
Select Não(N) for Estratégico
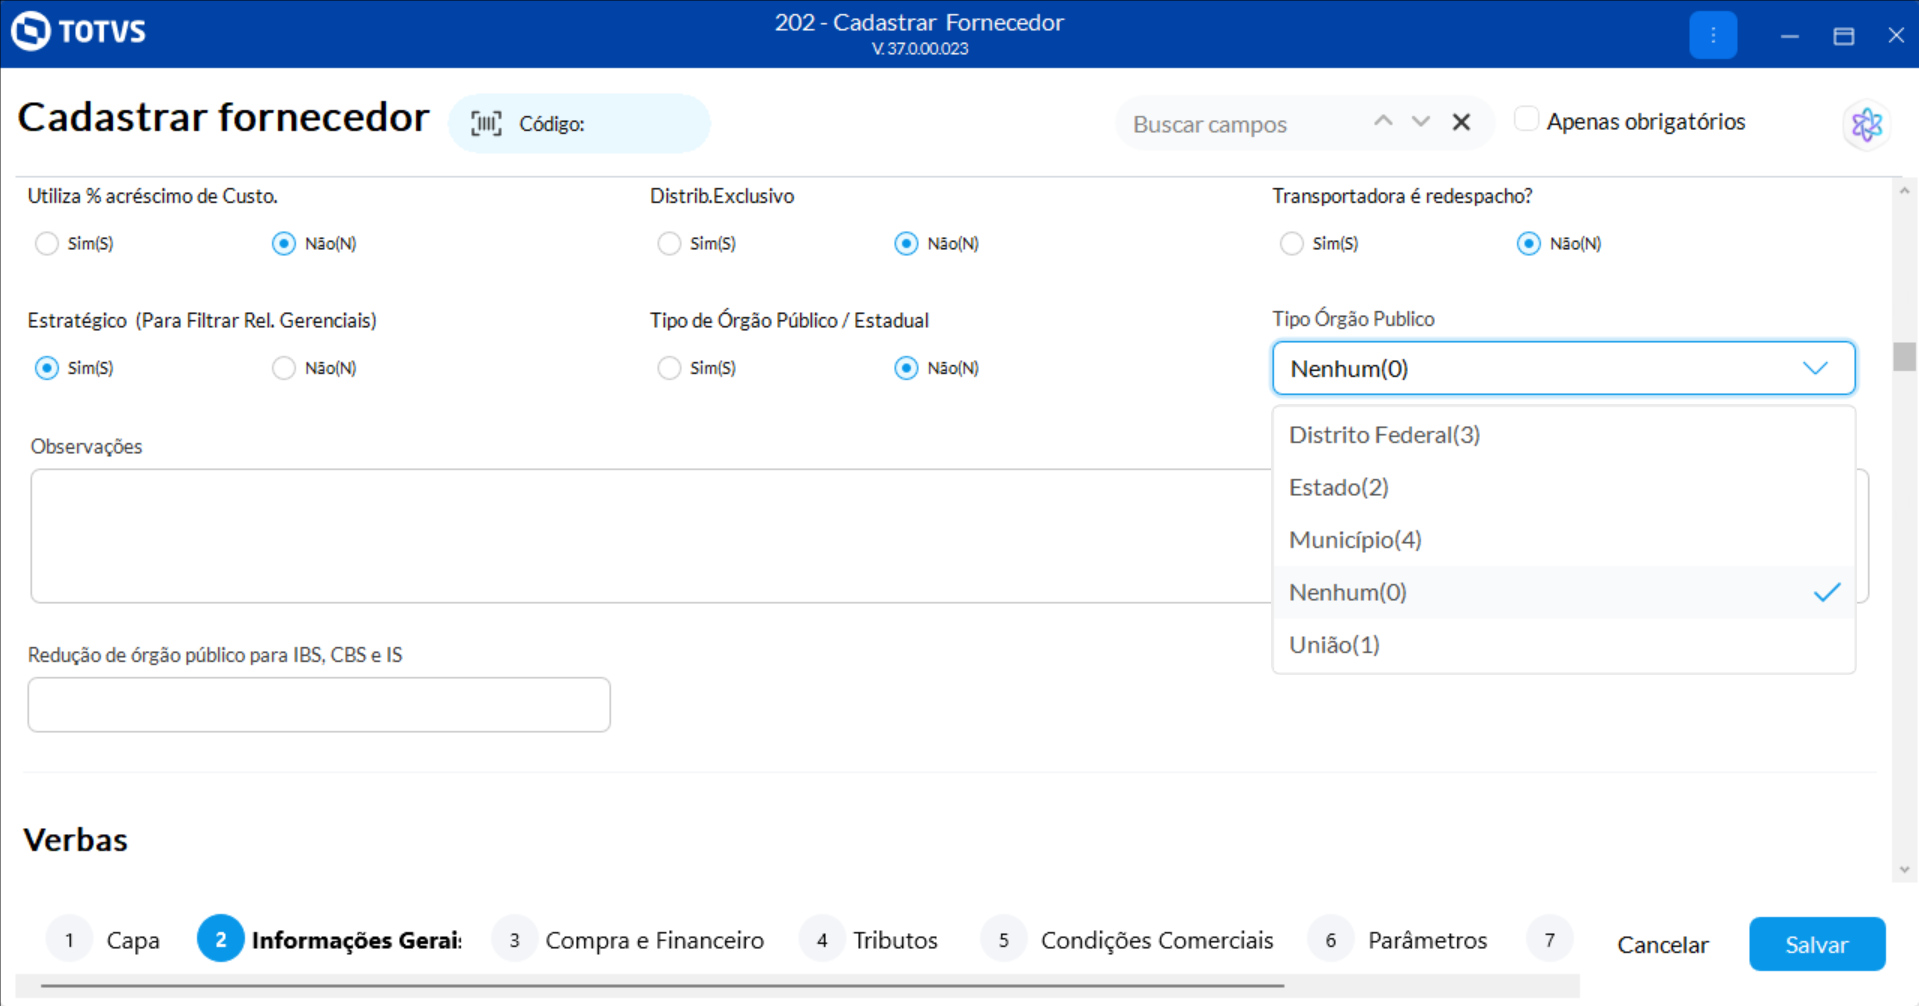(x=284, y=369)
